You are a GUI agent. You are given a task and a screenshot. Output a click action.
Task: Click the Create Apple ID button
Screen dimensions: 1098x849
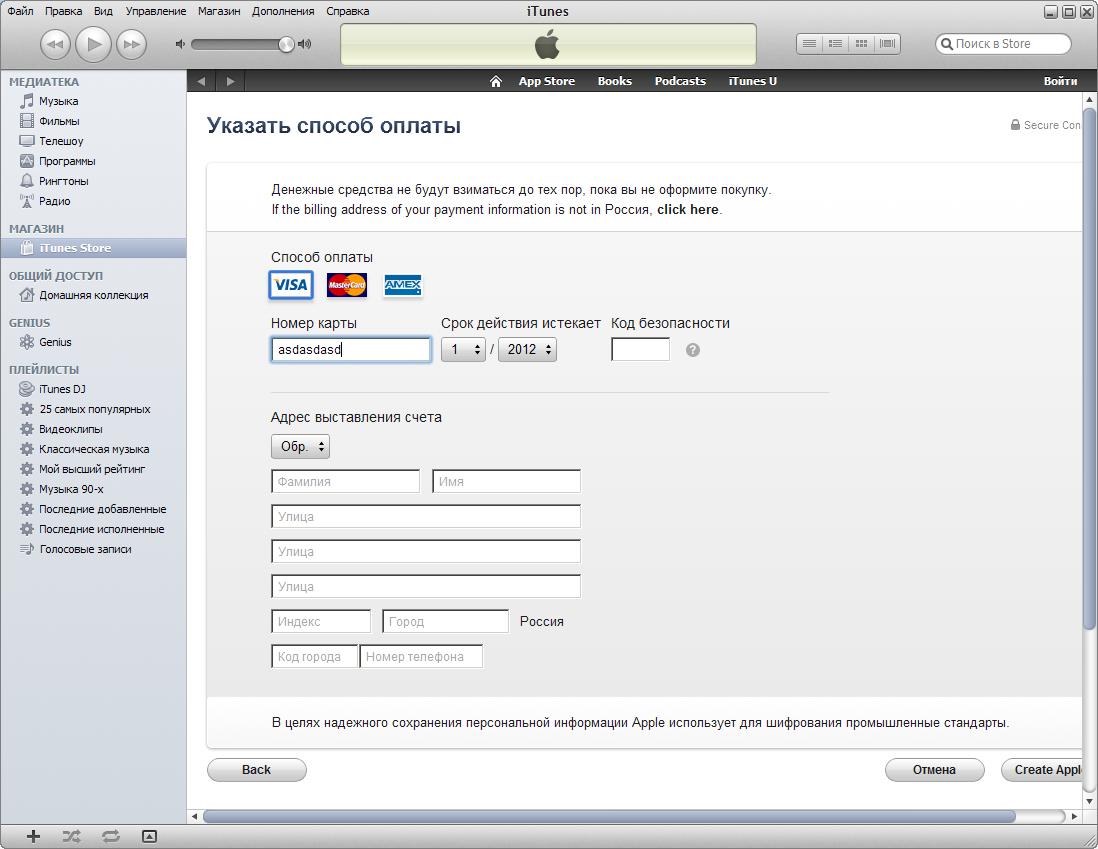(1042, 770)
